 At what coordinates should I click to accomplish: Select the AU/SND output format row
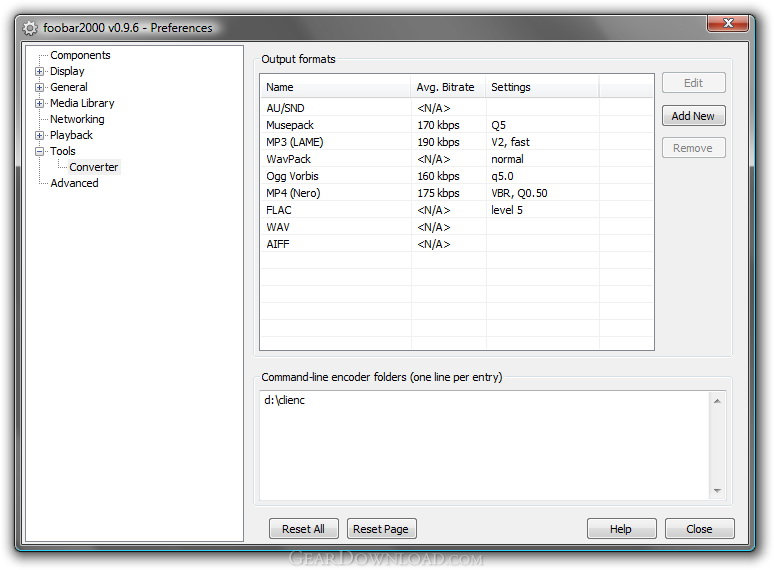coord(457,108)
